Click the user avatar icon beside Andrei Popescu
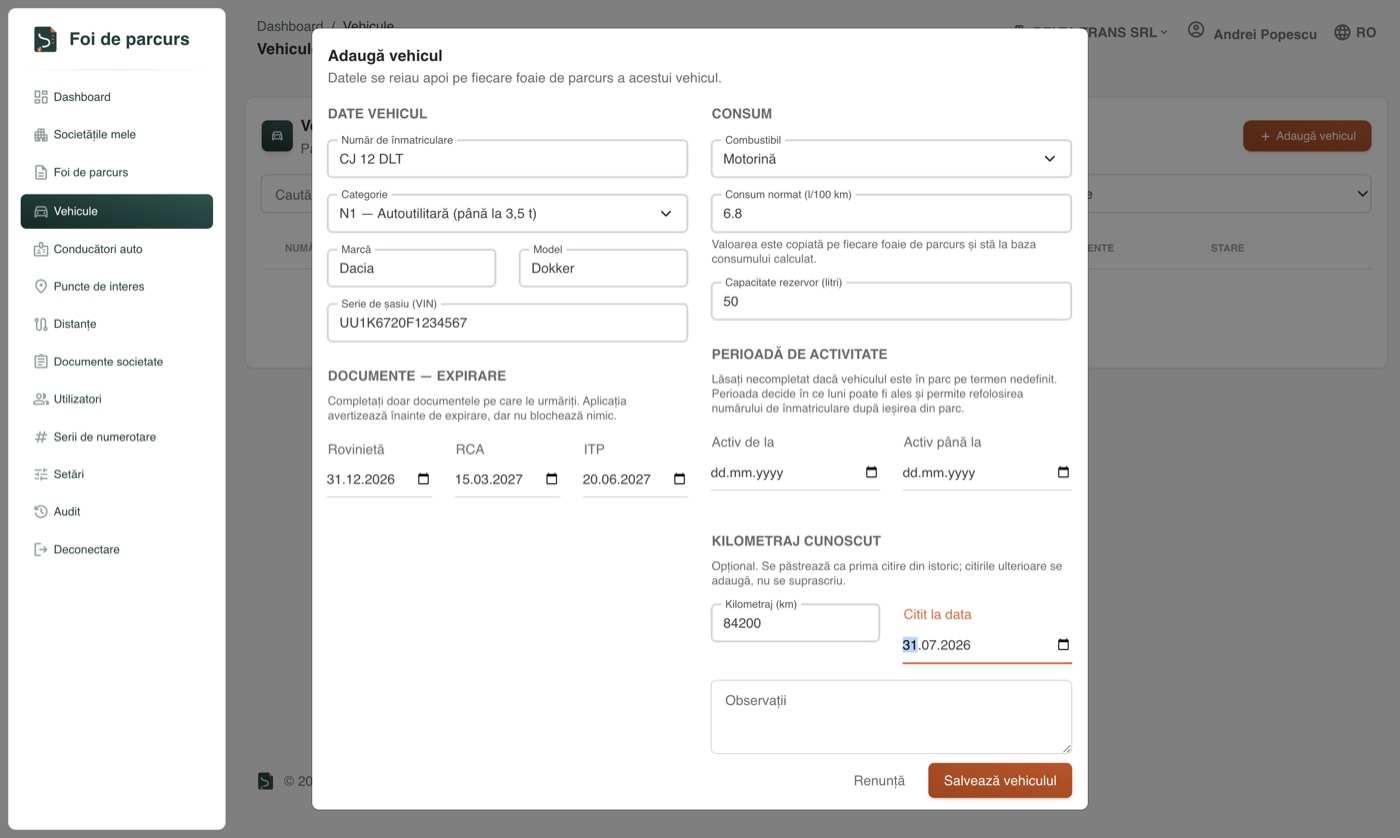The image size is (1400, 838). (1196, 30)
